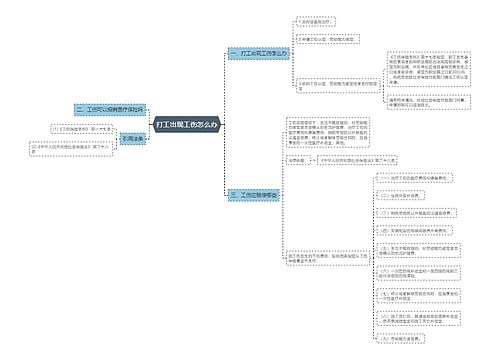Image resolution: width=500 pixels, height=360 pixels.
Task: Select item (三) about 交通食宿费
Action: pyautogui.click(x=416, y=213)
